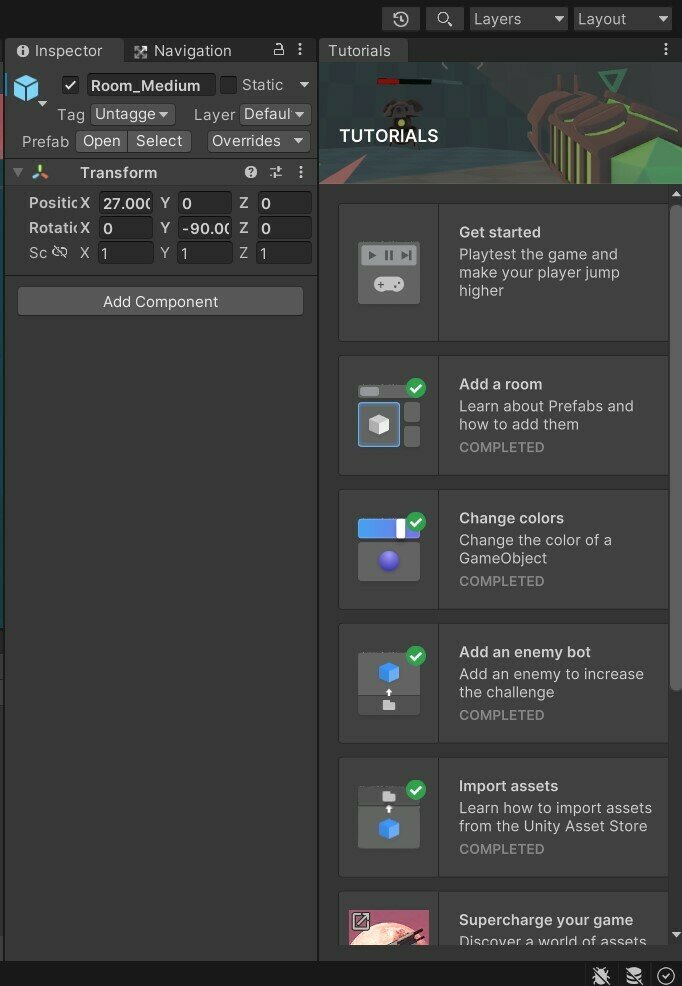The image size is (682, 986).
Task: Click the Position Y field
Action: click(x=205, y=203)
